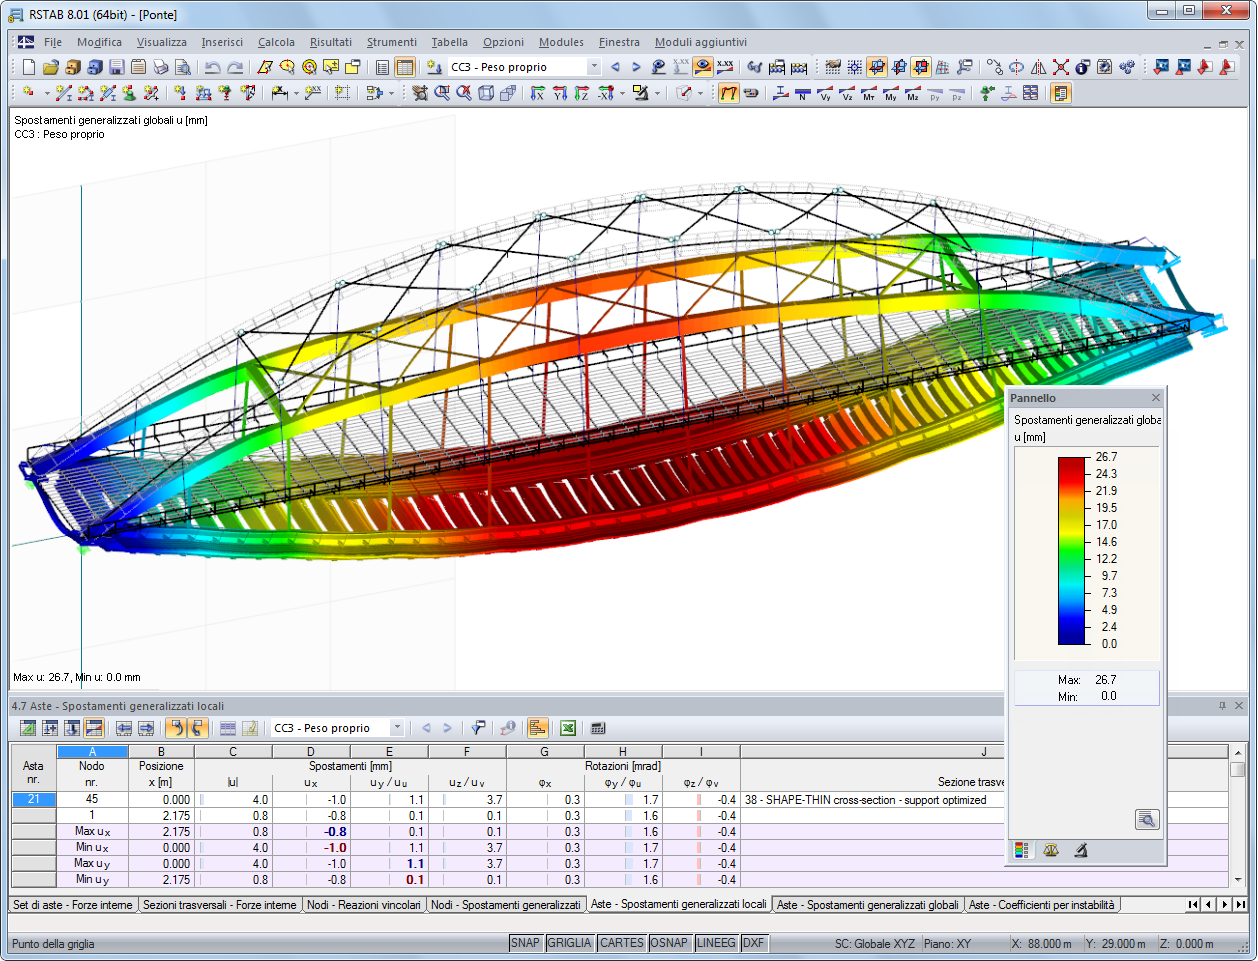The width and height of the screenshot is (1258, 961).
Task: Toggle OSNAP in status bar
Action: click(669, 943)
